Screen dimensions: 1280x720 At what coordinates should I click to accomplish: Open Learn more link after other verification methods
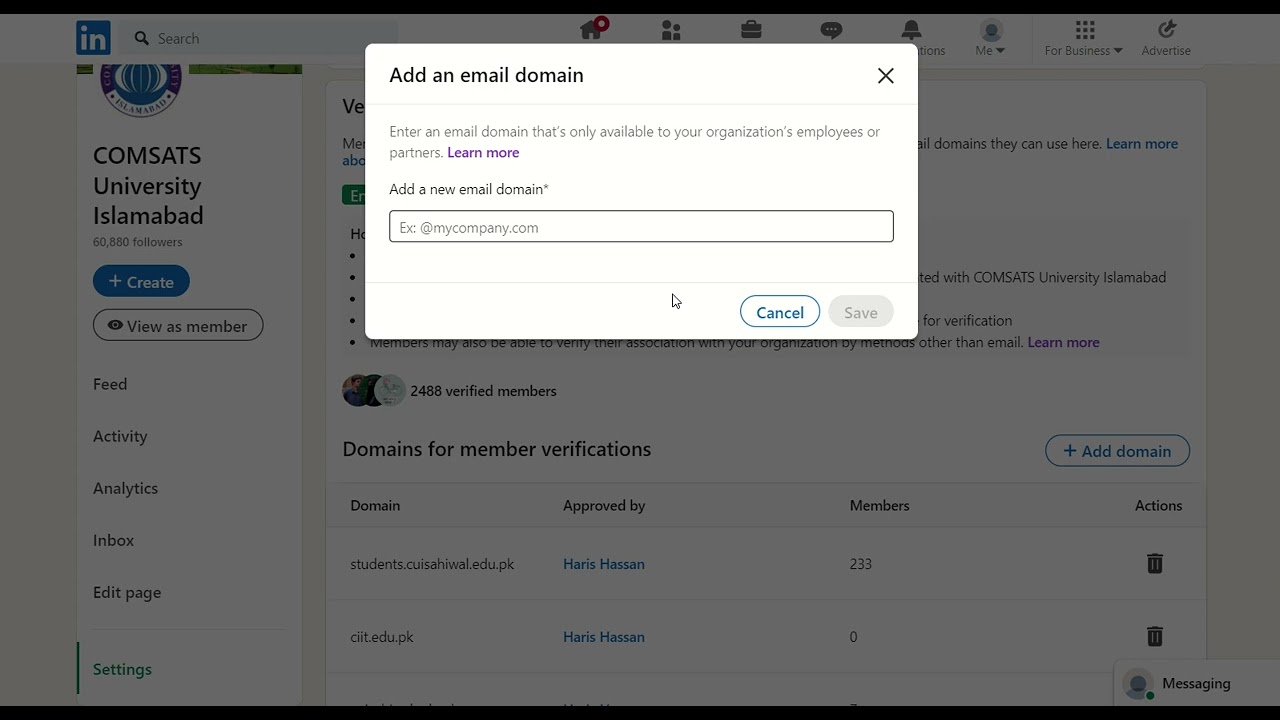coord(1063,342)
